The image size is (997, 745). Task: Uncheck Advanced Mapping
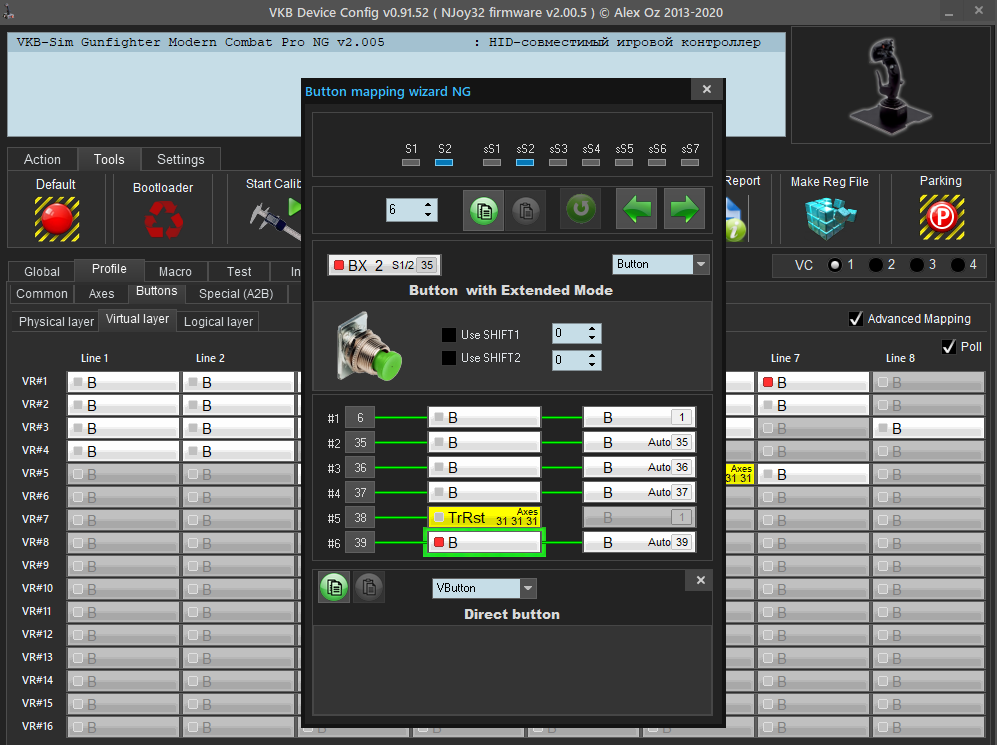(856, 318)
